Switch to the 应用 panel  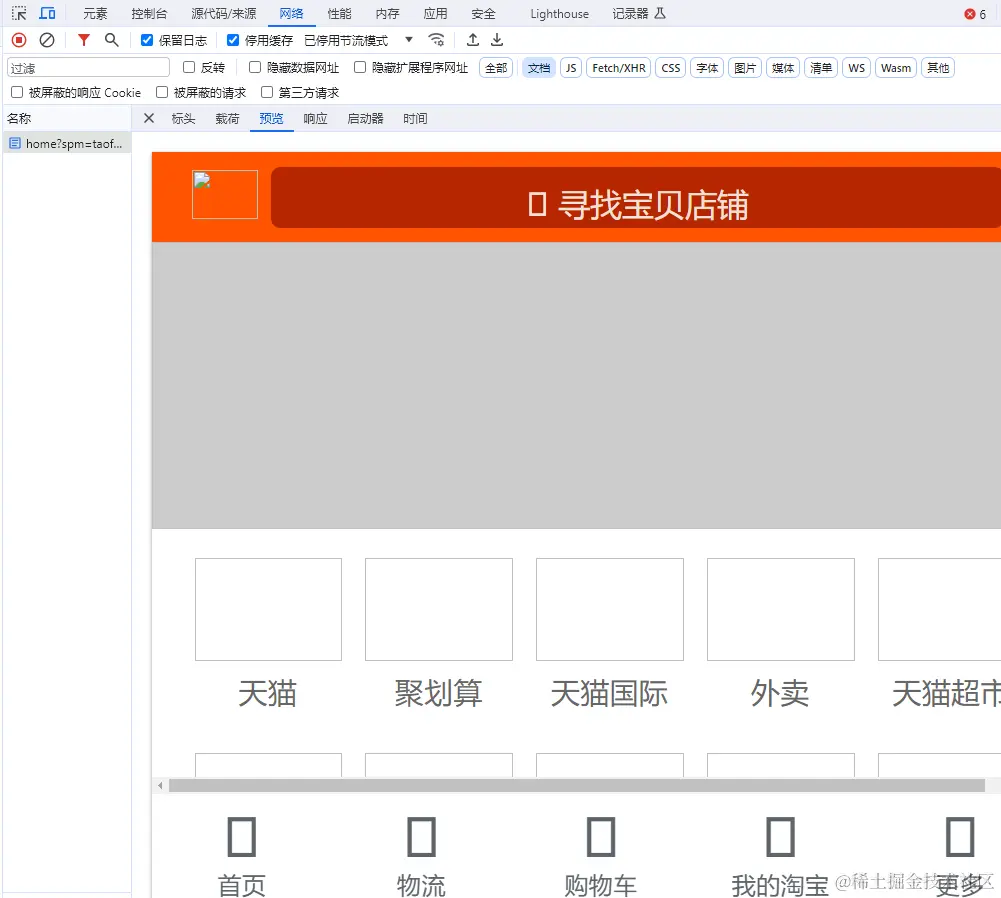[x=435, y=13]
